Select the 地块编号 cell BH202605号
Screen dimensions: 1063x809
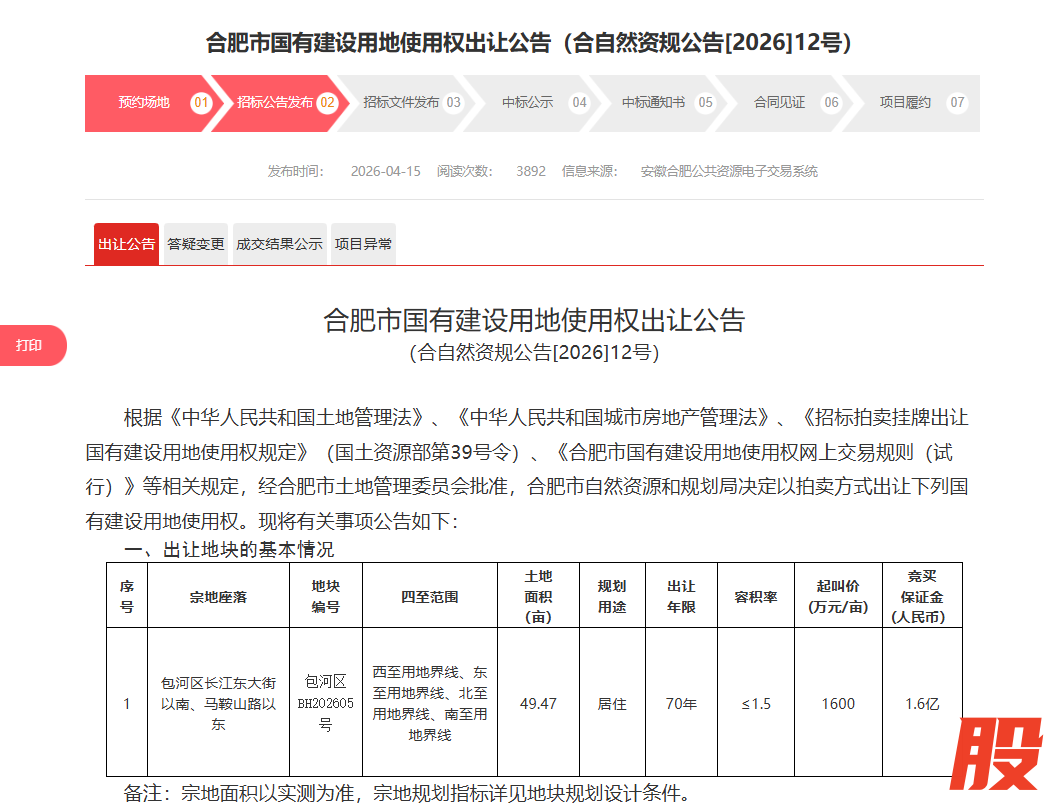(325, 703)
